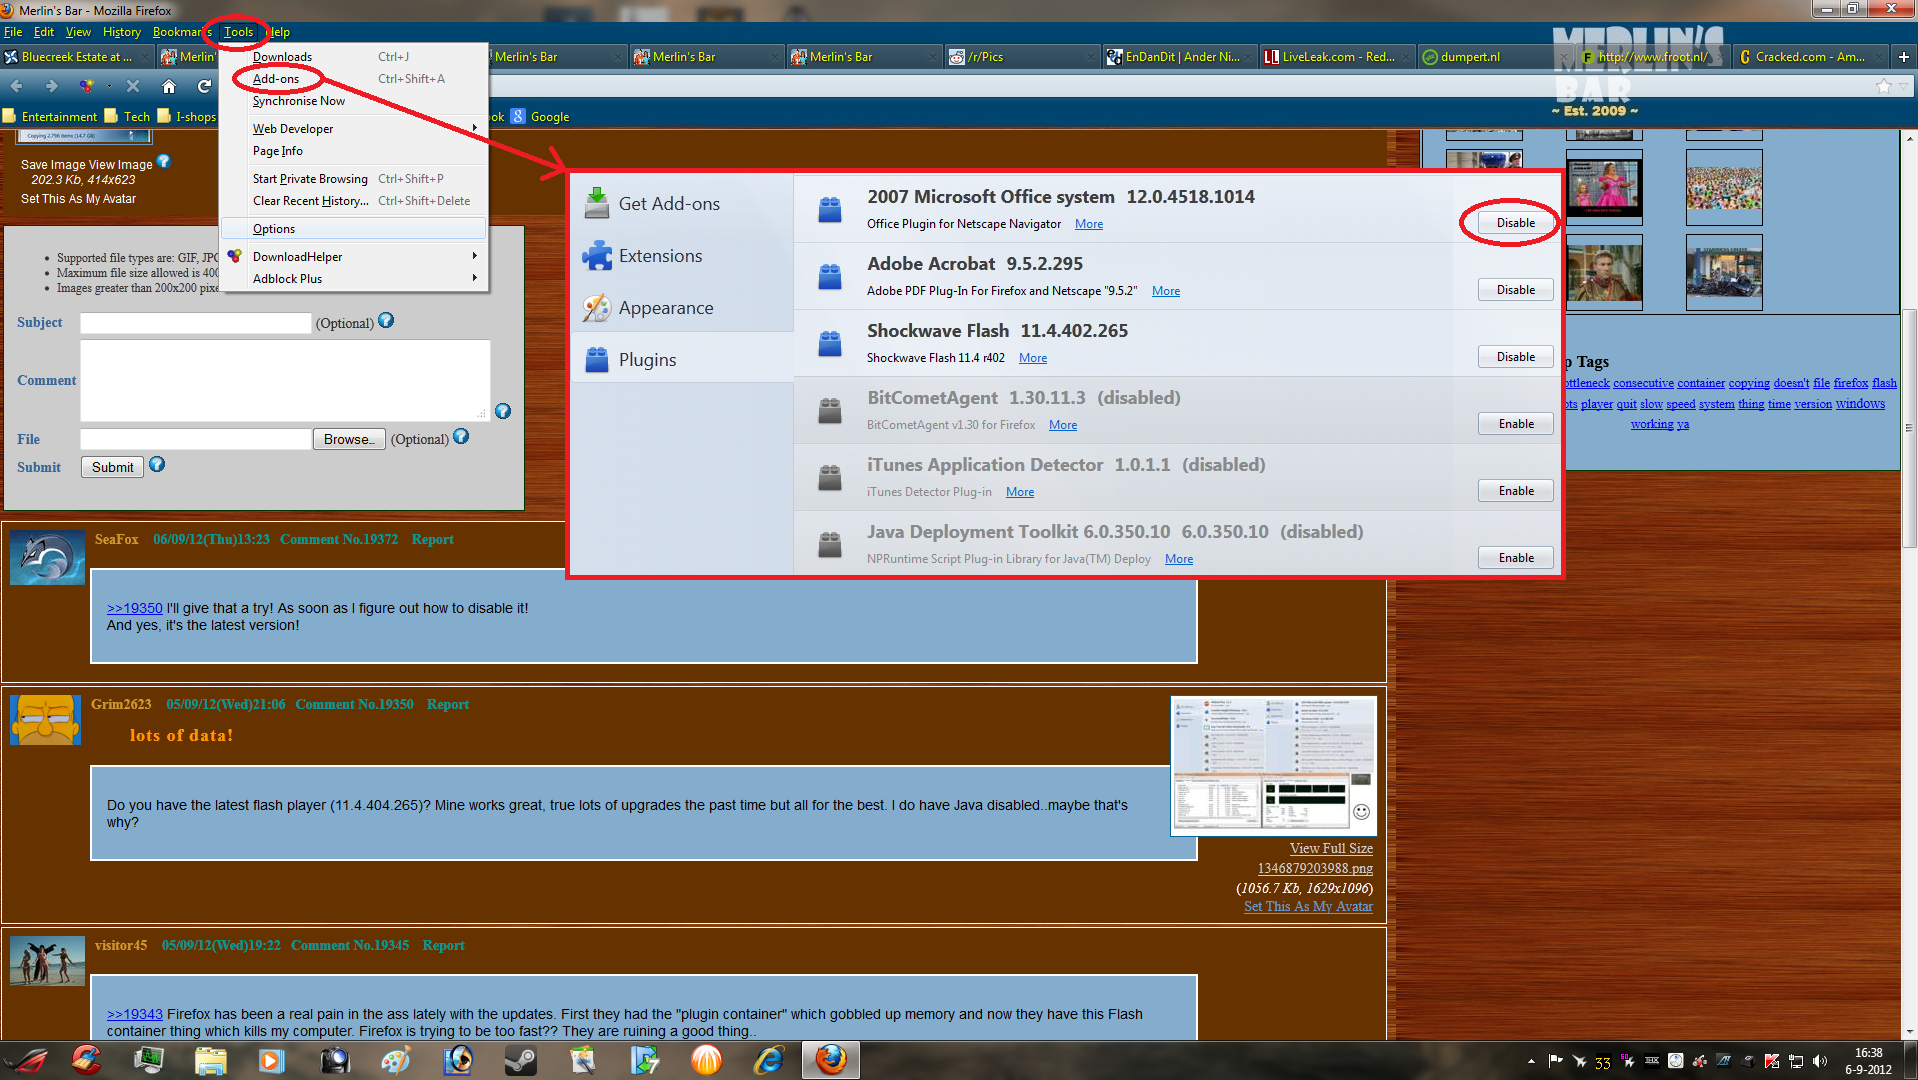Choose Options in the Tools menu
The image size is (1918, 1080).
pyautogui.click(x=354, y=228)
